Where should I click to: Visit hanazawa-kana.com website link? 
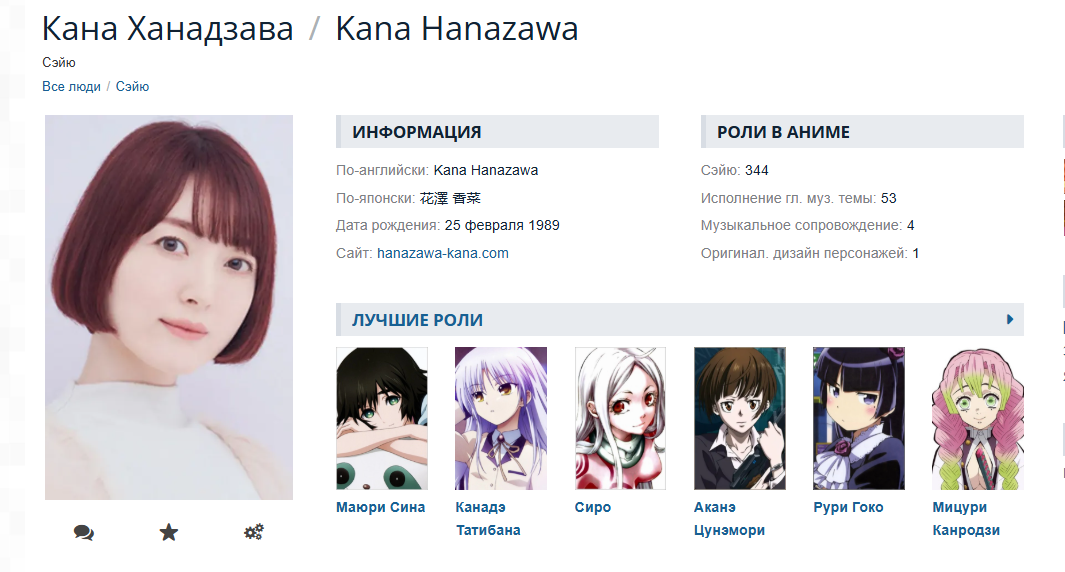pyautogui.click(x=443, y=253)
